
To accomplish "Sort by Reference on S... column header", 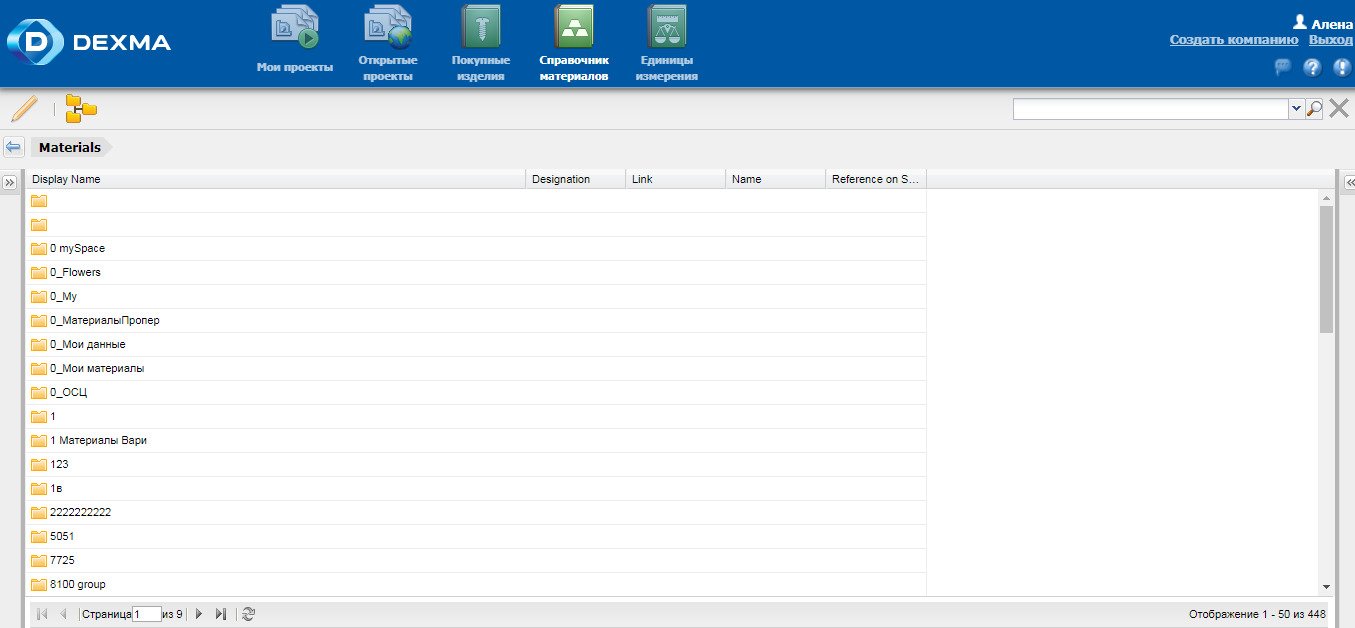I will [x=876, y=179].
